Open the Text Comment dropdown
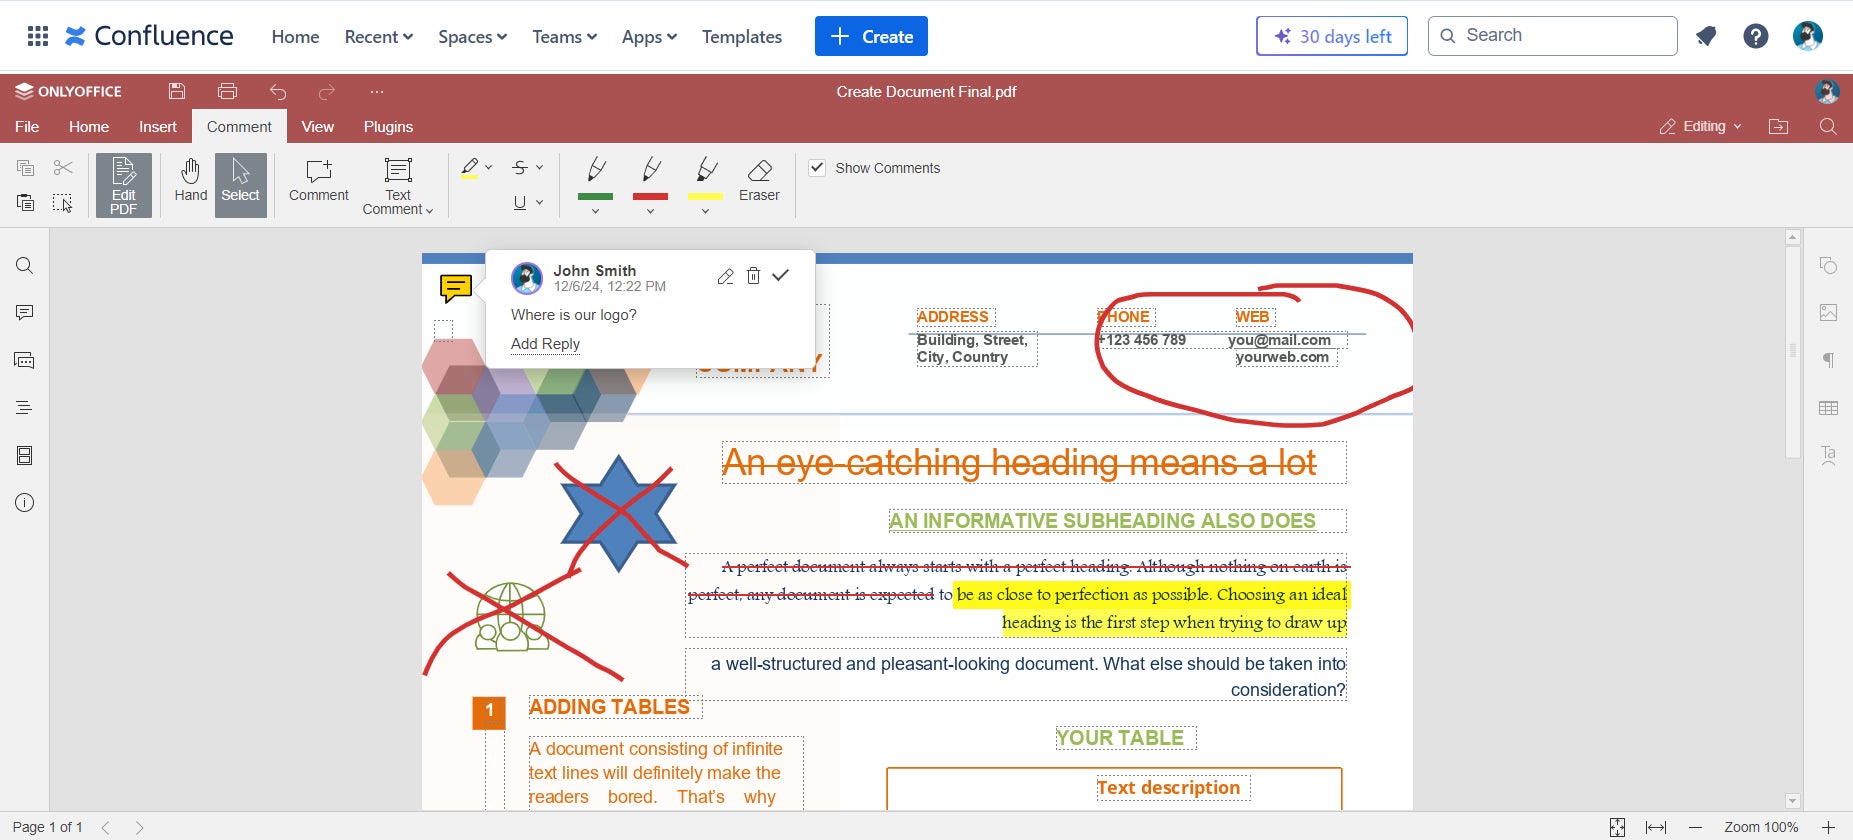This screenshot has height=840, width=1853. (x=398, y=186)
